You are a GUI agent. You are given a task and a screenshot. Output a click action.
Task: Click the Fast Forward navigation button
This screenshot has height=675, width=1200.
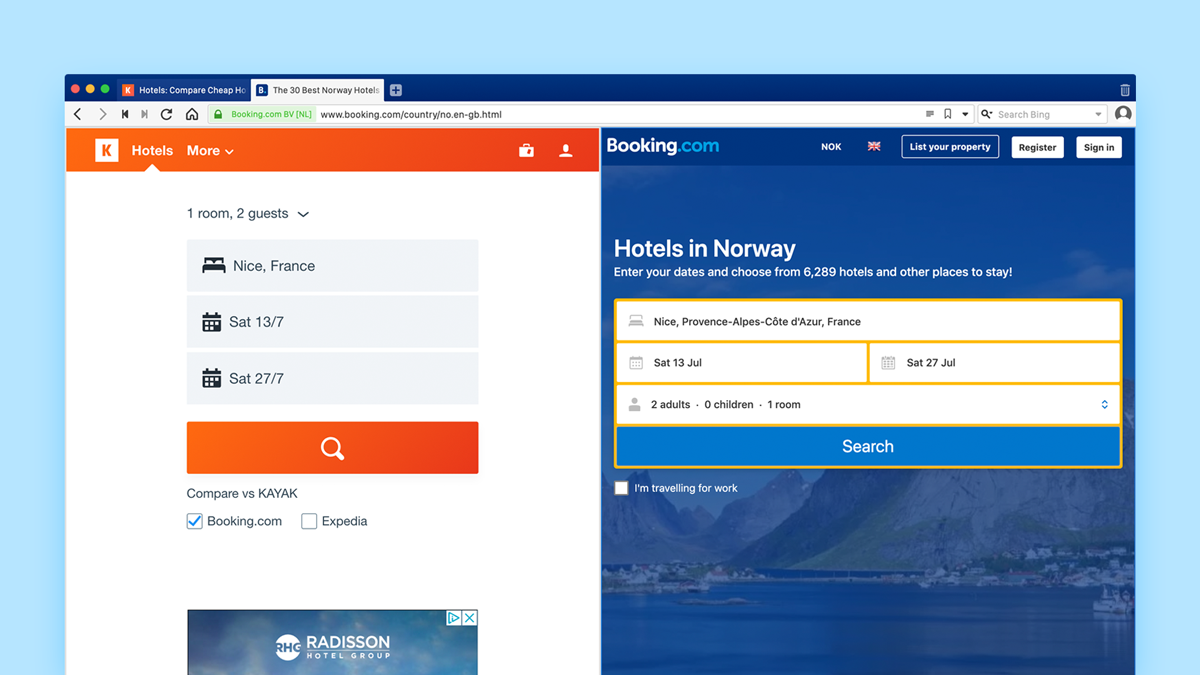pos(144,115)
